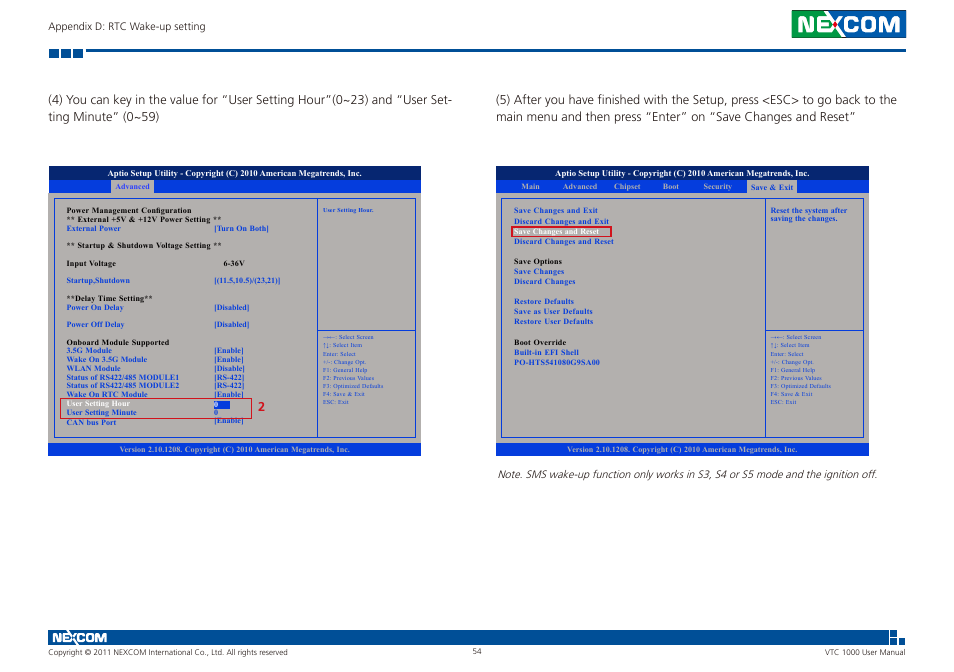Switch to the Advanced tab in the right BIOS screen
Viewport: 954px width, 672px height.
point(579,187)
